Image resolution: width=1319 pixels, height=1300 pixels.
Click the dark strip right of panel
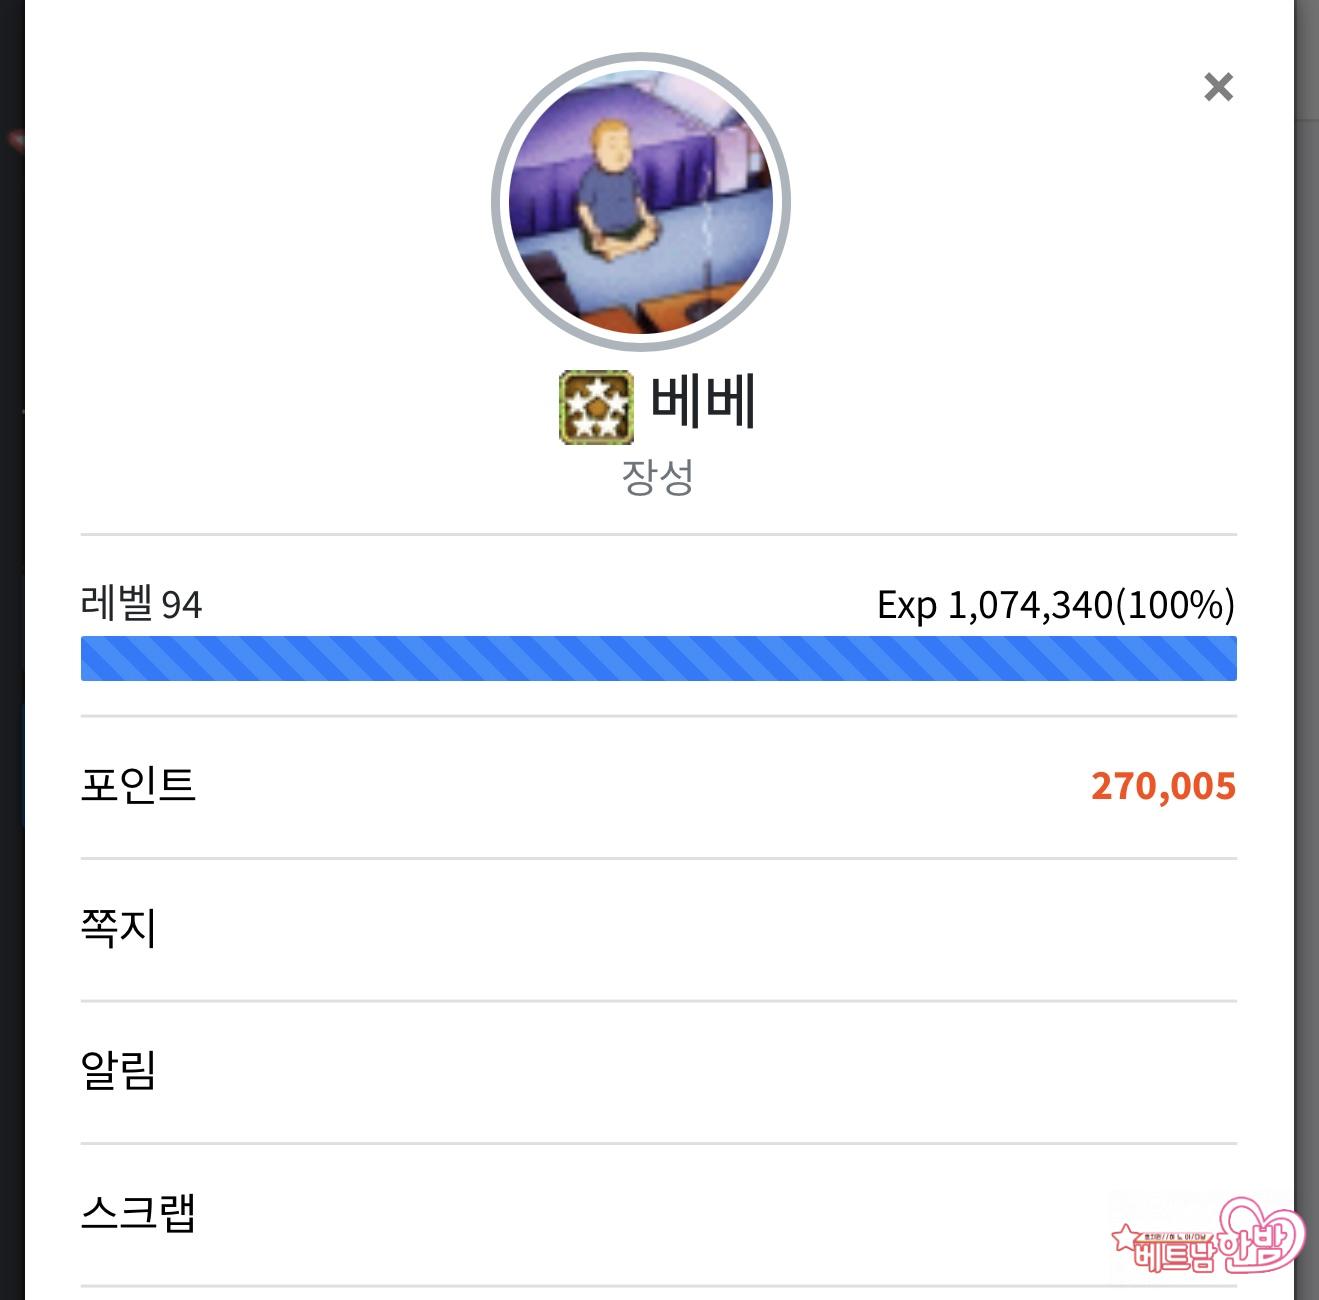1306,650
